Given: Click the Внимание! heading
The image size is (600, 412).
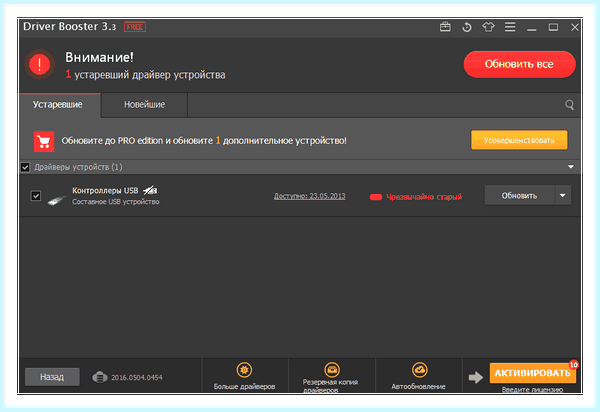Looking at the screenshot, I should click(99, 57).
